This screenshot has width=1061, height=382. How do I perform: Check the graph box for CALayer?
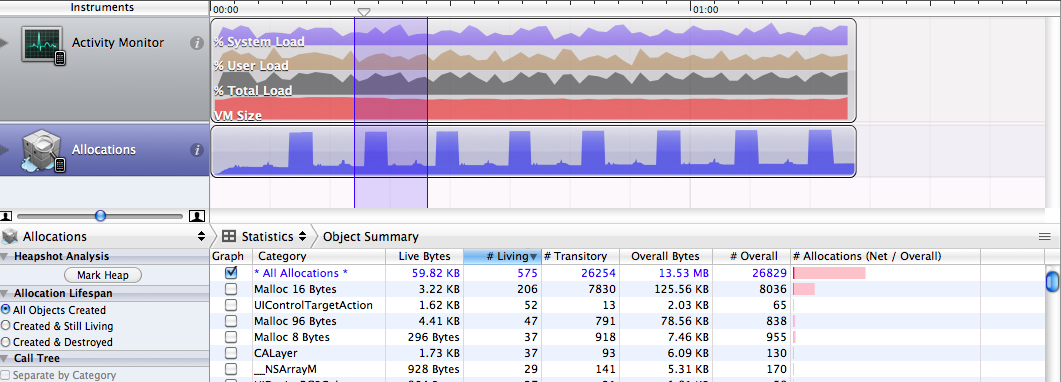click(x=231, y=353)
